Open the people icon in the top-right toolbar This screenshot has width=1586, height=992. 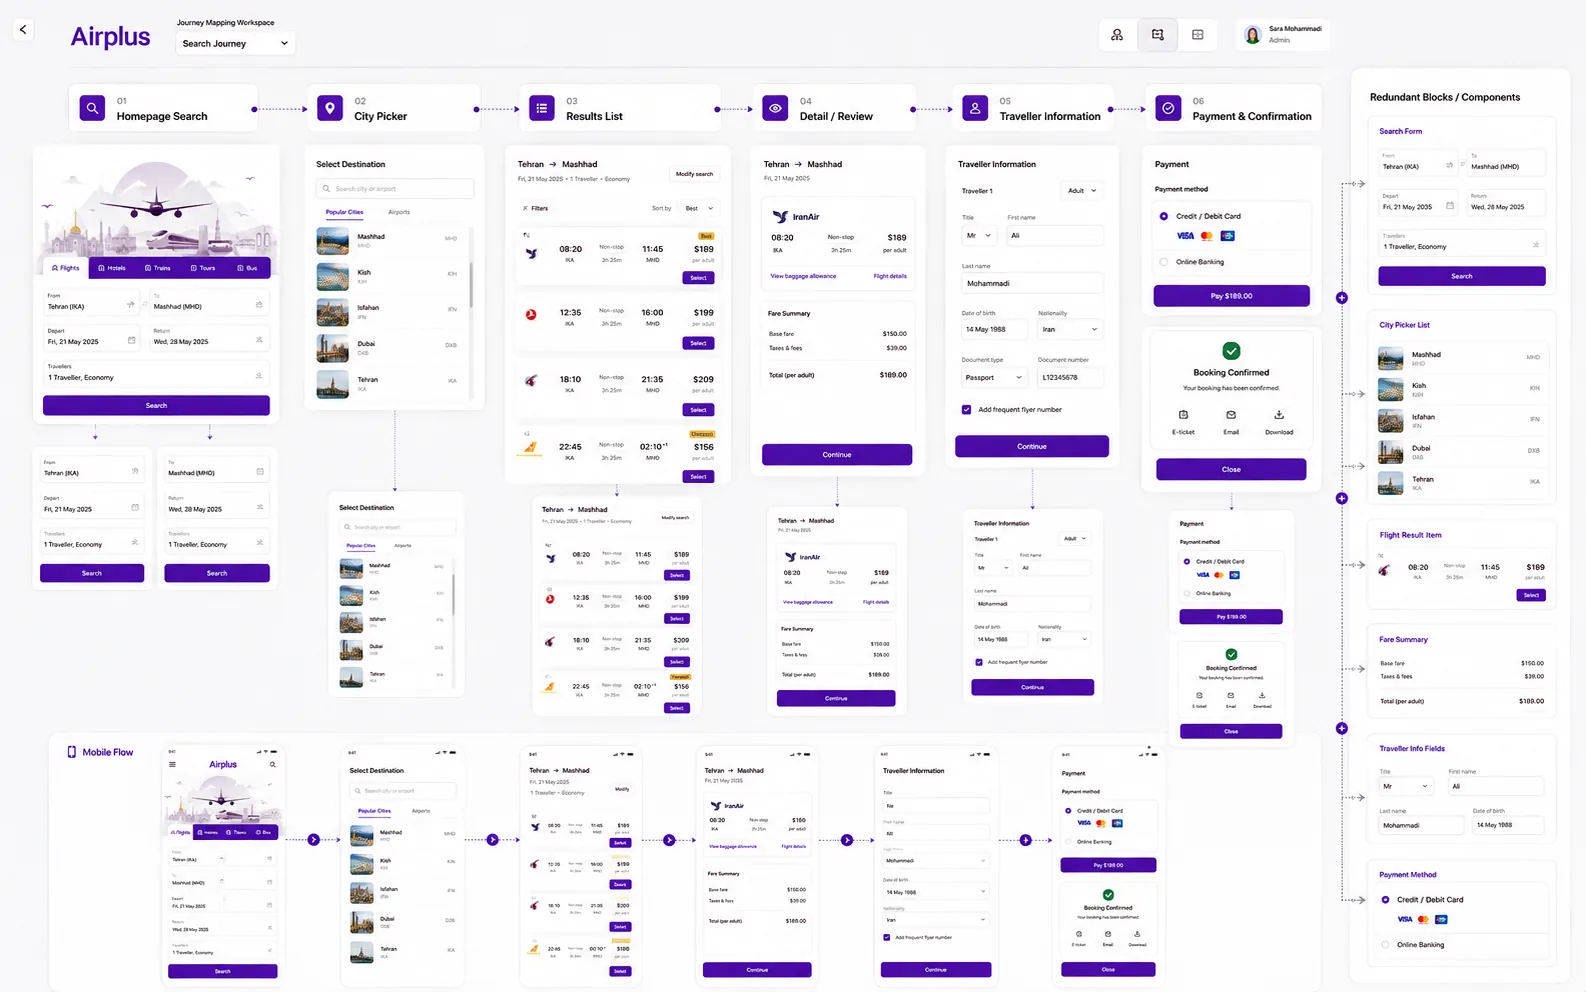pyautogui.click(x=1117, y=35)
